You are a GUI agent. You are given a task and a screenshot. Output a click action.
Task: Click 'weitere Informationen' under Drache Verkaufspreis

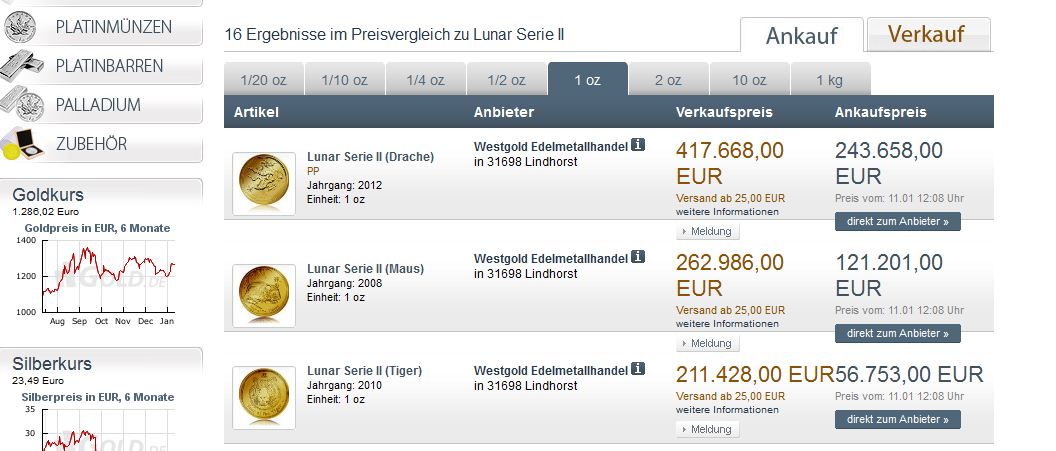(x=727, y=212)
